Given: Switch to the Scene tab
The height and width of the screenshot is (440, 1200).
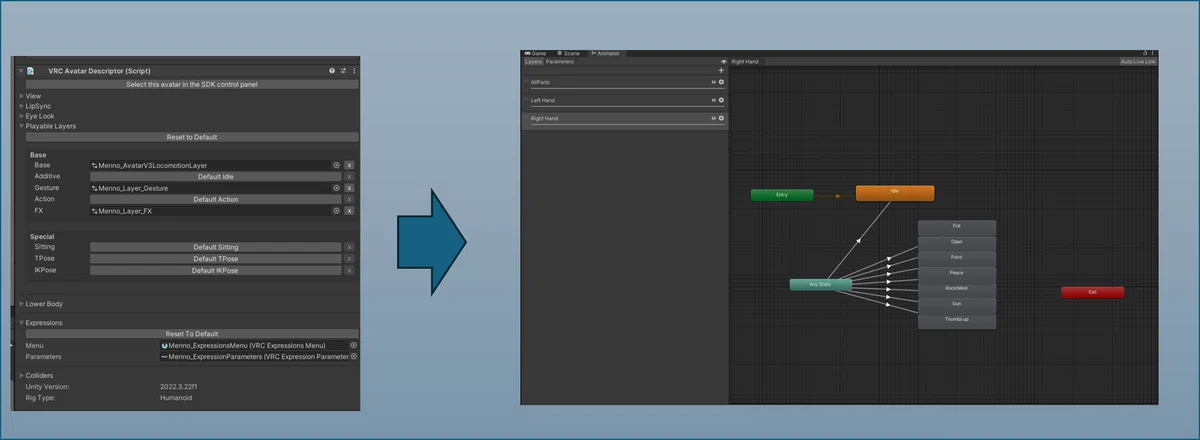Looking at the screenshot, I should click(570, 53).
